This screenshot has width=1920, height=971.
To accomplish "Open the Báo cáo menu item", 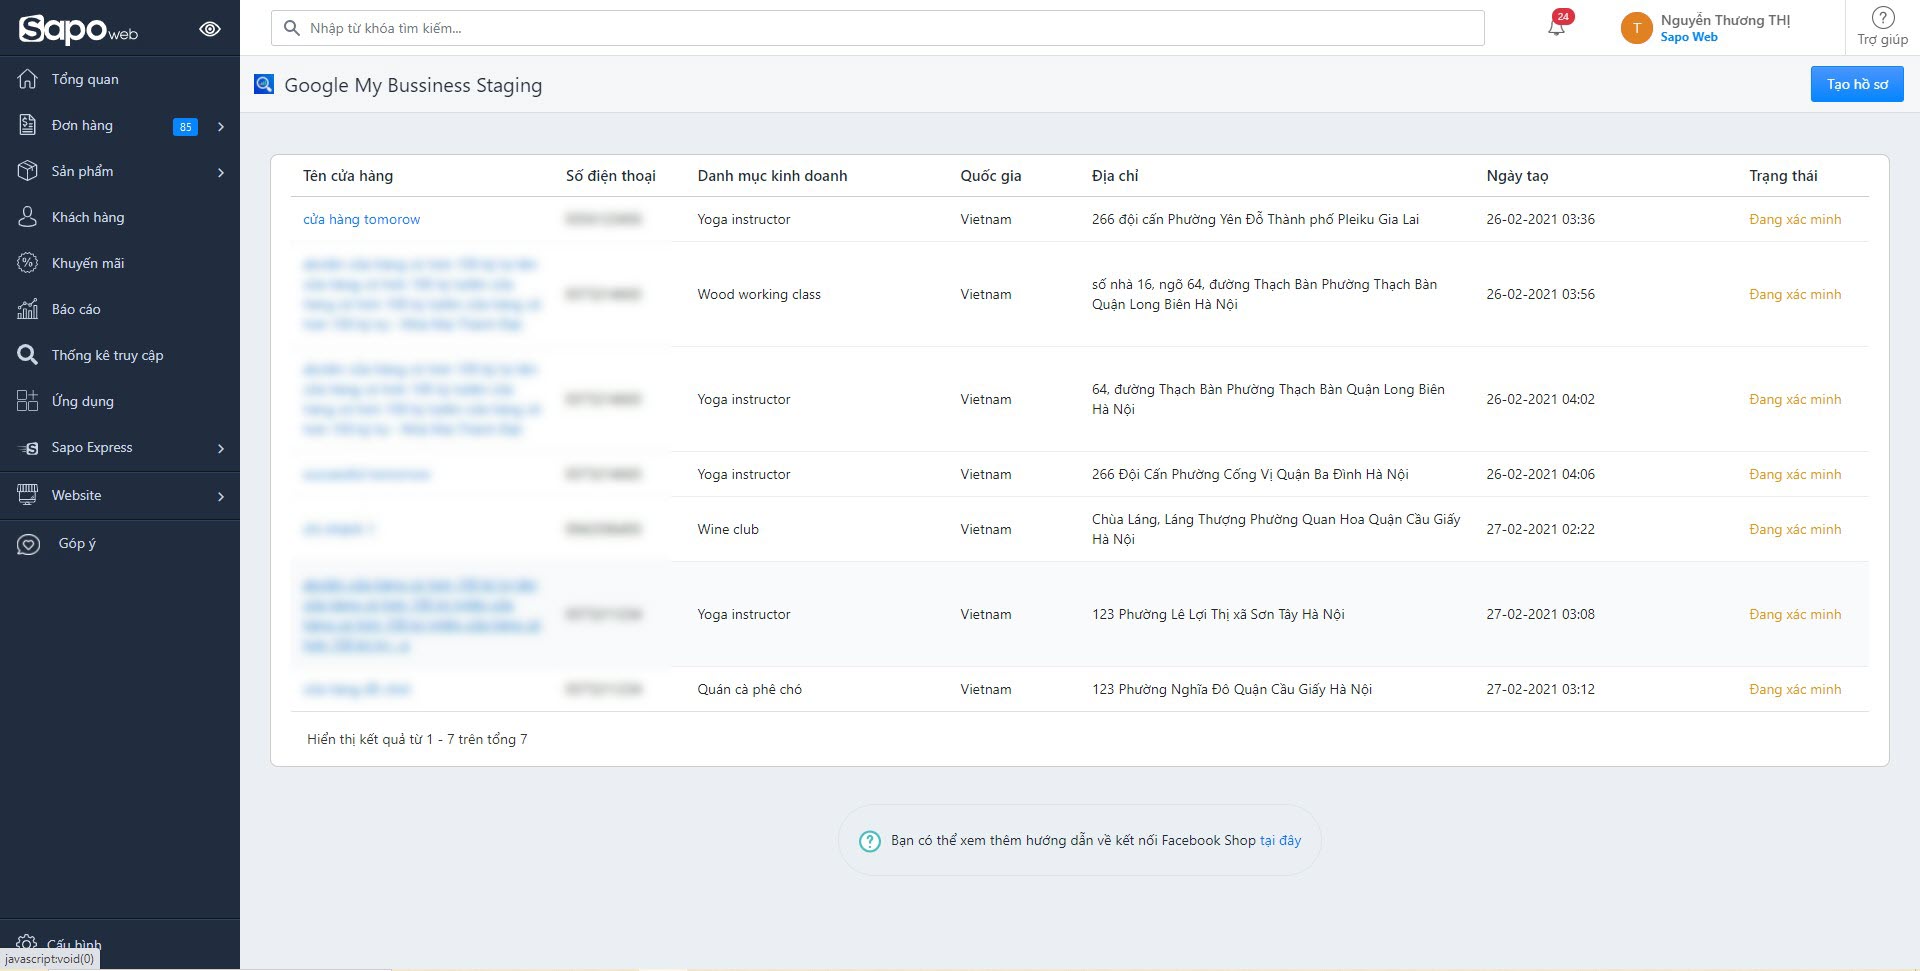I will coord(120,309).
